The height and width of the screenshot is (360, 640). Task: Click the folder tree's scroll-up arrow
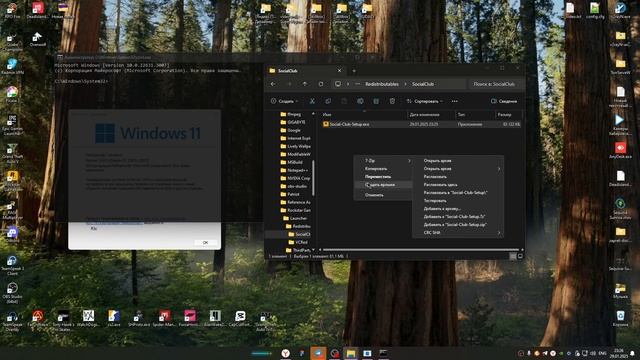coord(313,113)
